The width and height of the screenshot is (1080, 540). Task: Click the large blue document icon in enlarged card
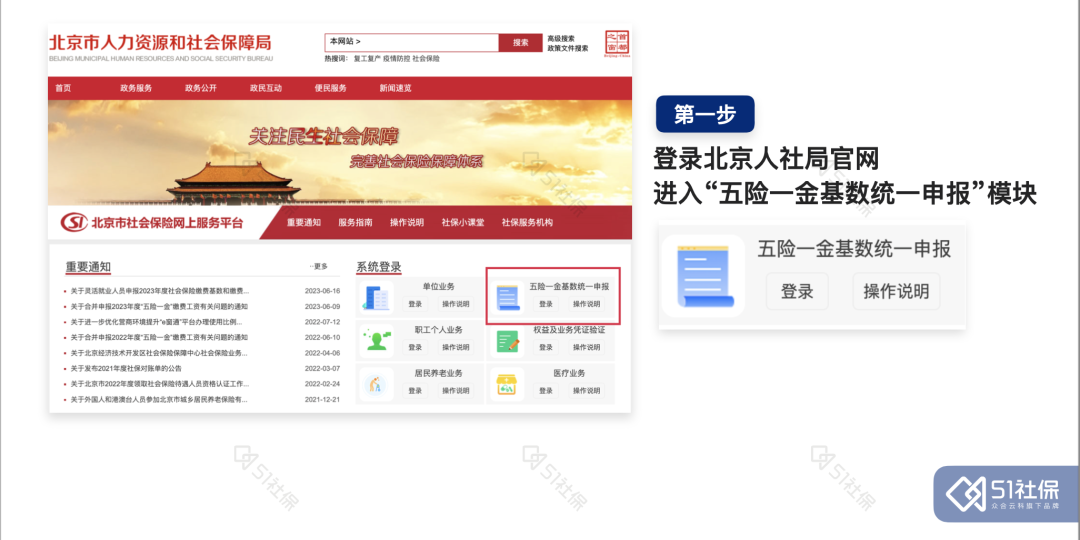704,277
